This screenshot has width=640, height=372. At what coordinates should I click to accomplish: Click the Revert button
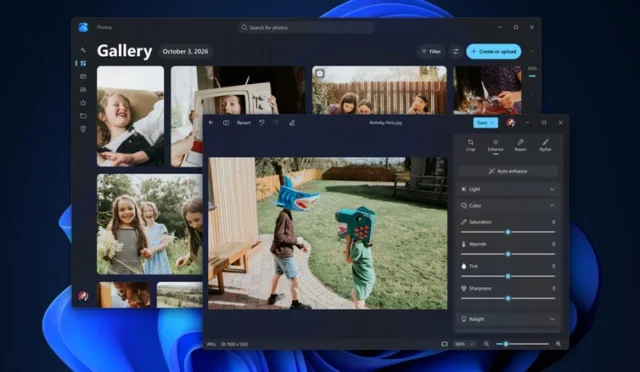coord(244,123)
